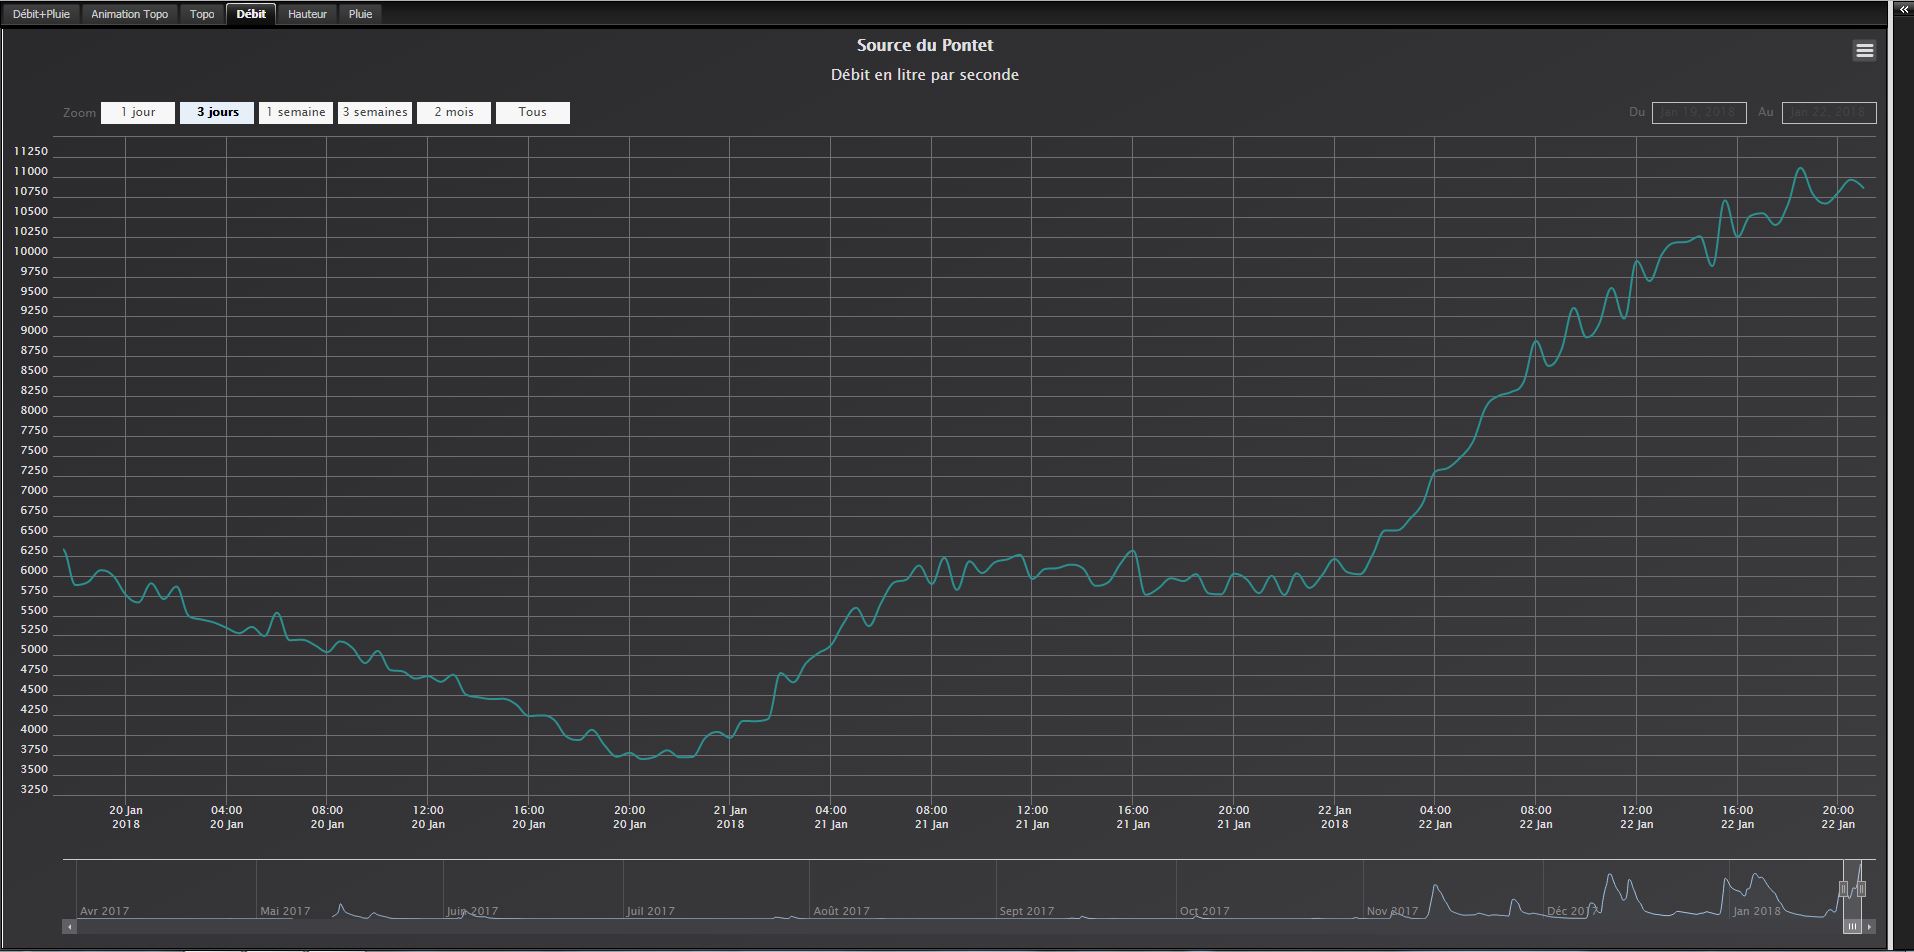Select the Topo tab

(x=202, y=14)
